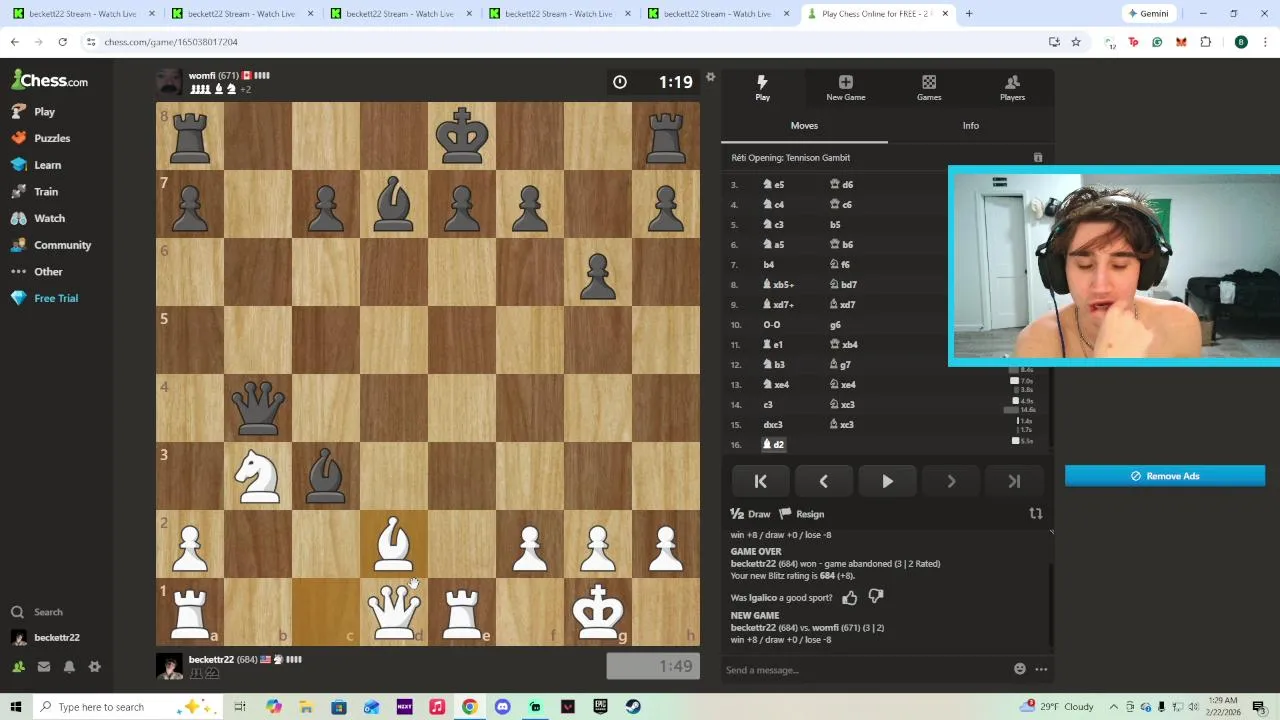Open the Windows Start menu
This screenshot has width=1280, height=720.
[x=15, y=707]
